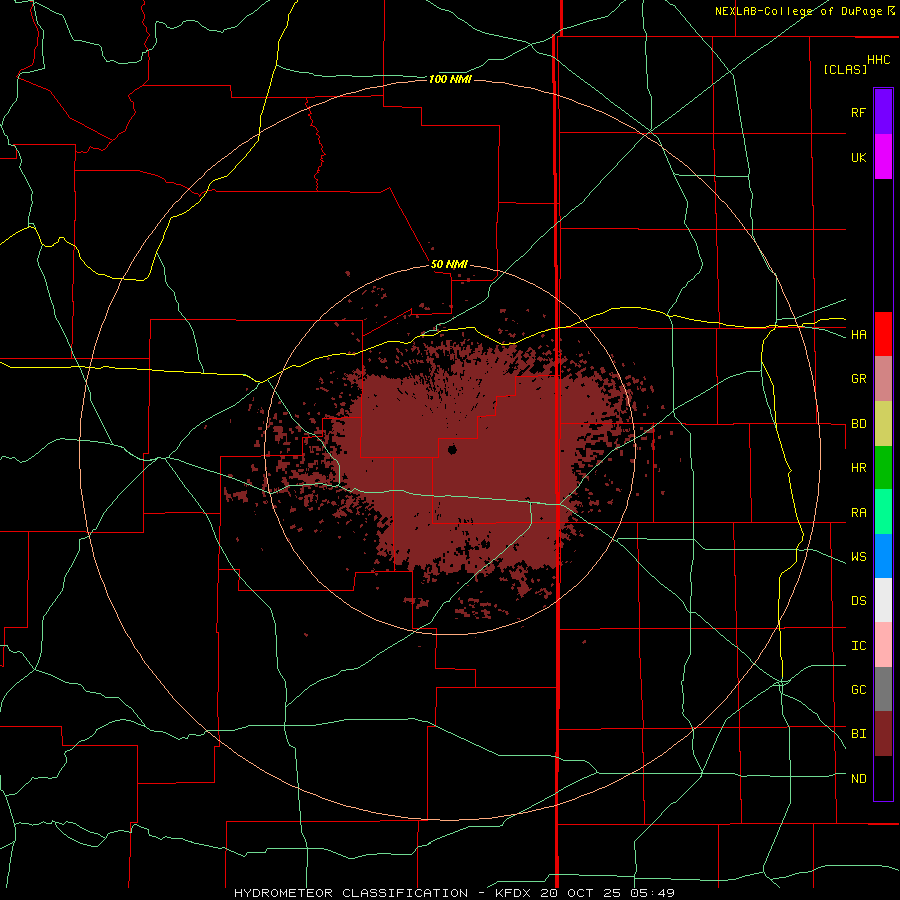Viewport: 900px width, 900px height.
Task: Click the HA legend label
Action: (858, 335)
